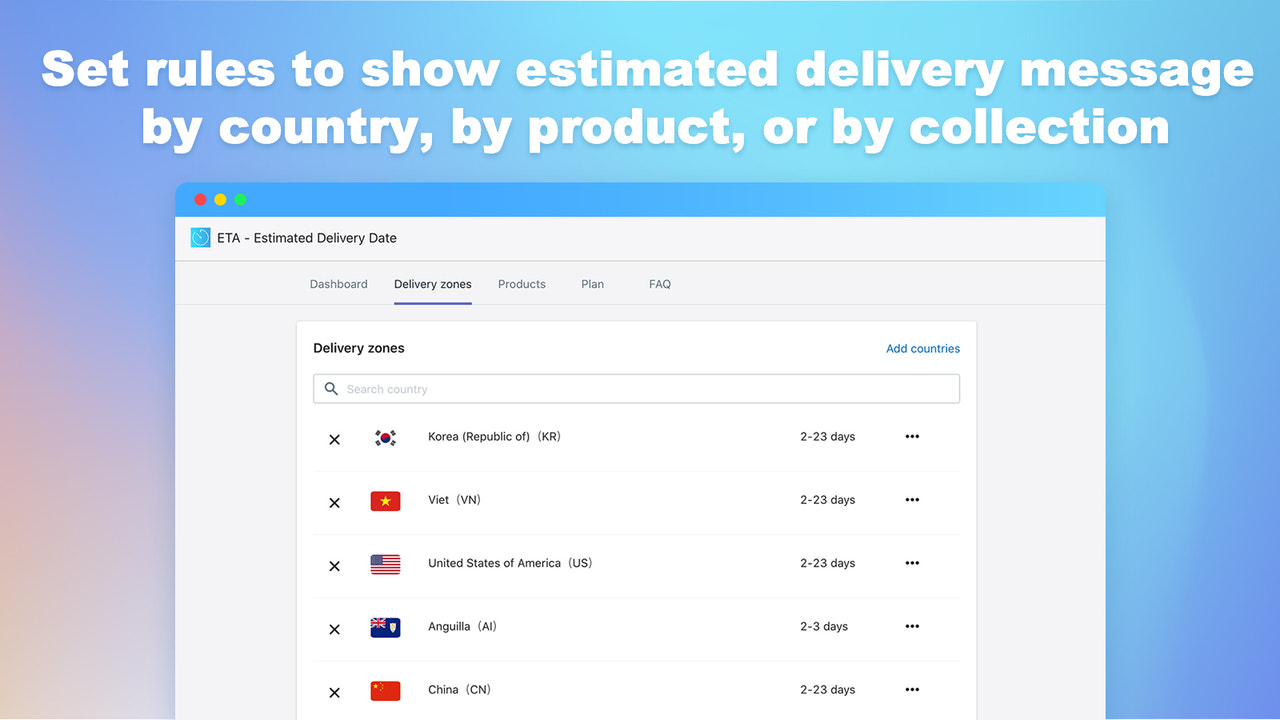Screen dimensions: 1280x720
Task: Click the search magnifier icon
Action: [331, 388]
